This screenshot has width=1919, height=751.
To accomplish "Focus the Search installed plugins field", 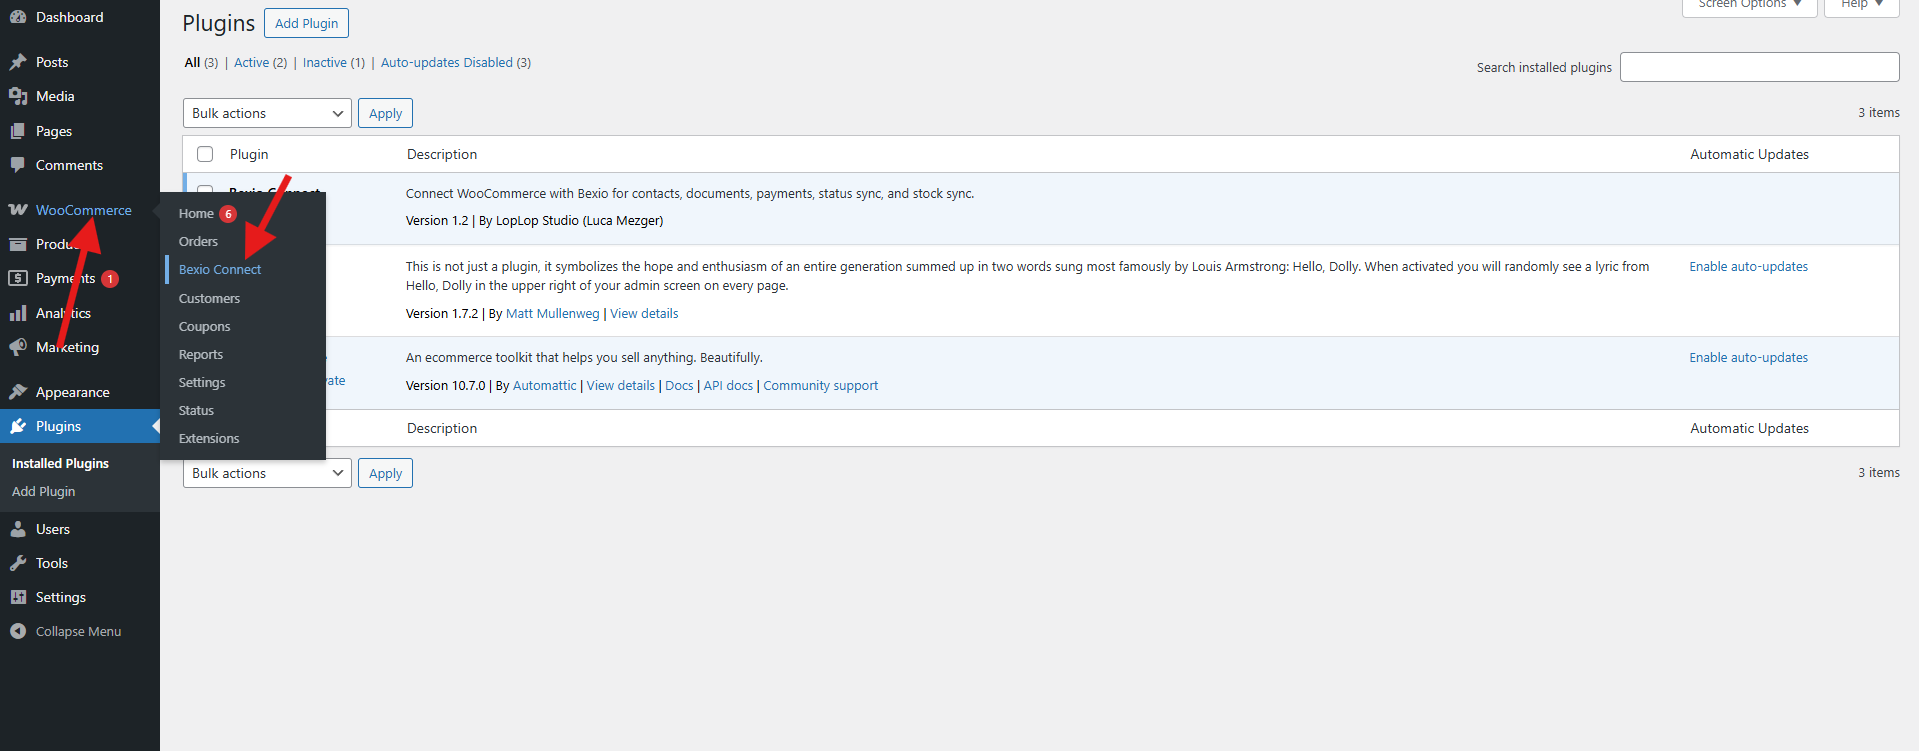I will pyautogui.click(x=1759, y=67).
